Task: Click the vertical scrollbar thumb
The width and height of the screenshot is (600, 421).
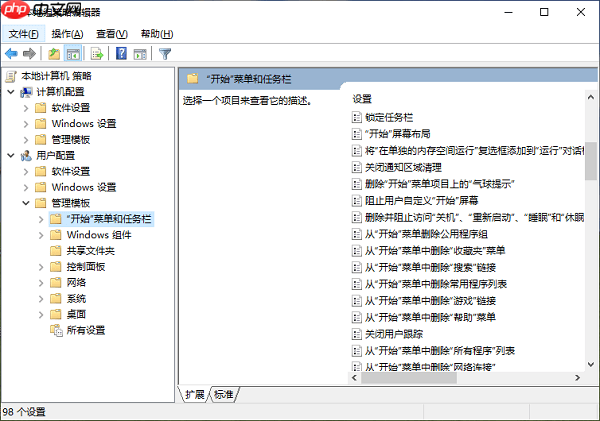Action: 591,161
